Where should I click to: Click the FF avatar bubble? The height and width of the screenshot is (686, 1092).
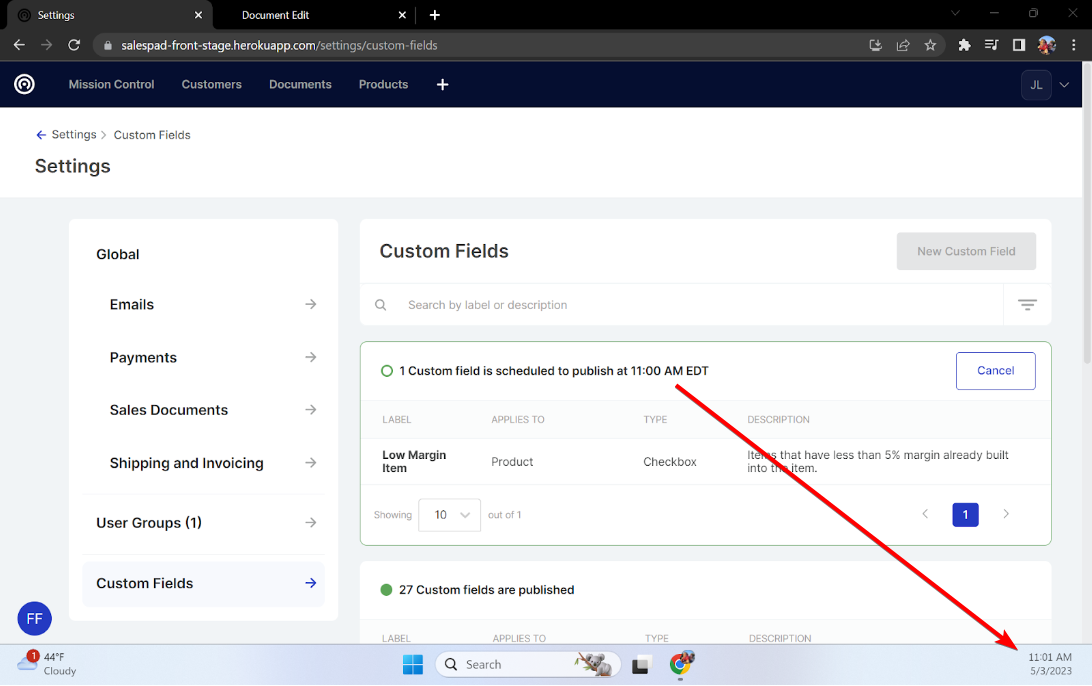point(34,619)
